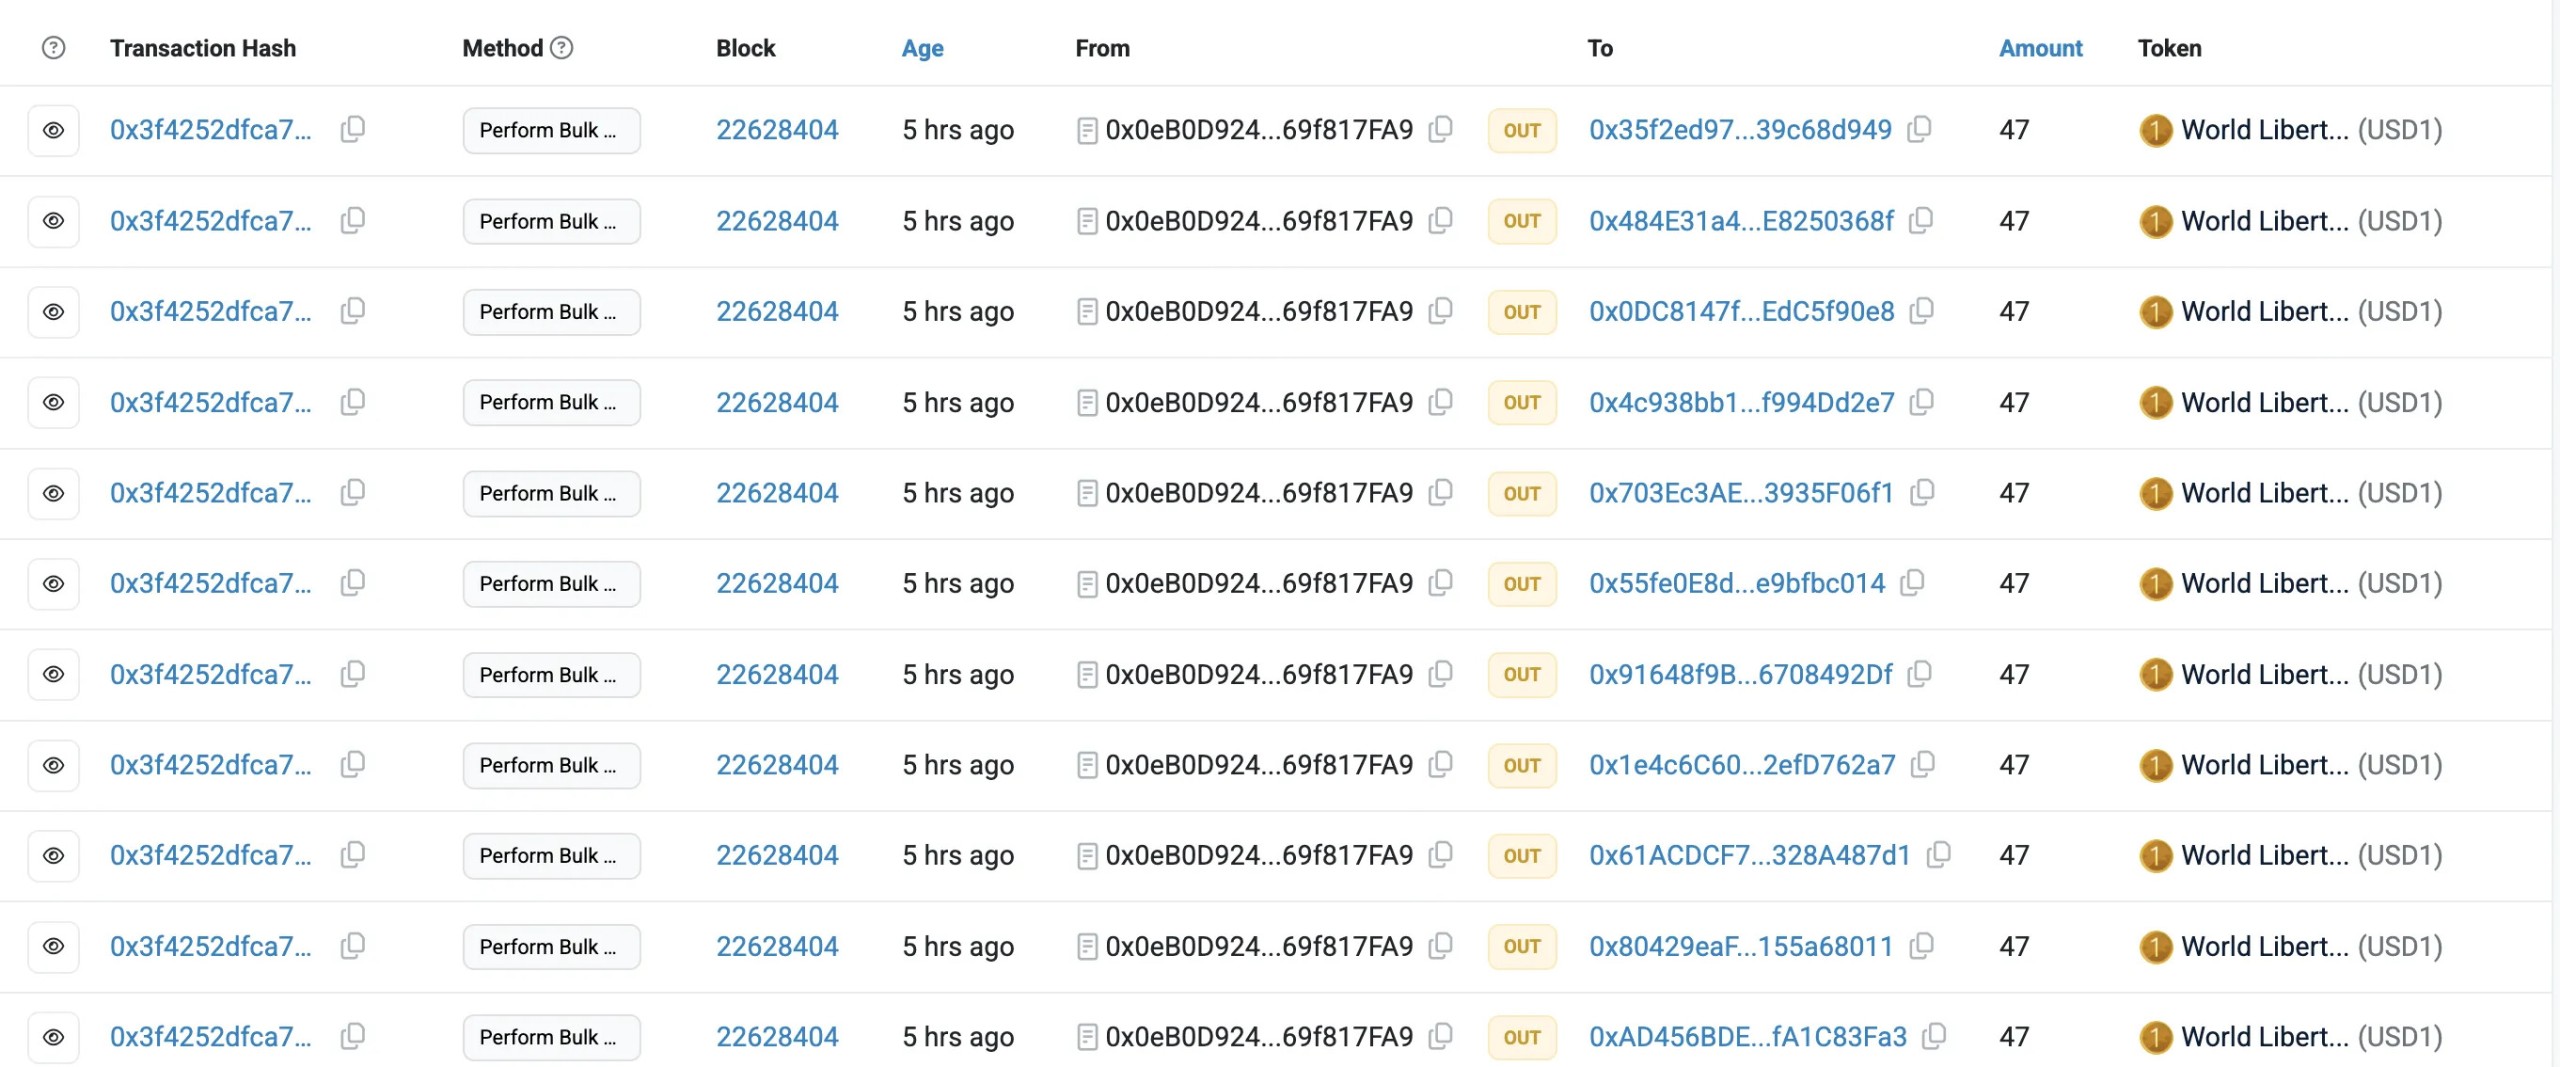2560x1067 pixels.
Task: Click the question mark icon in the header
Action: point(52,46)
